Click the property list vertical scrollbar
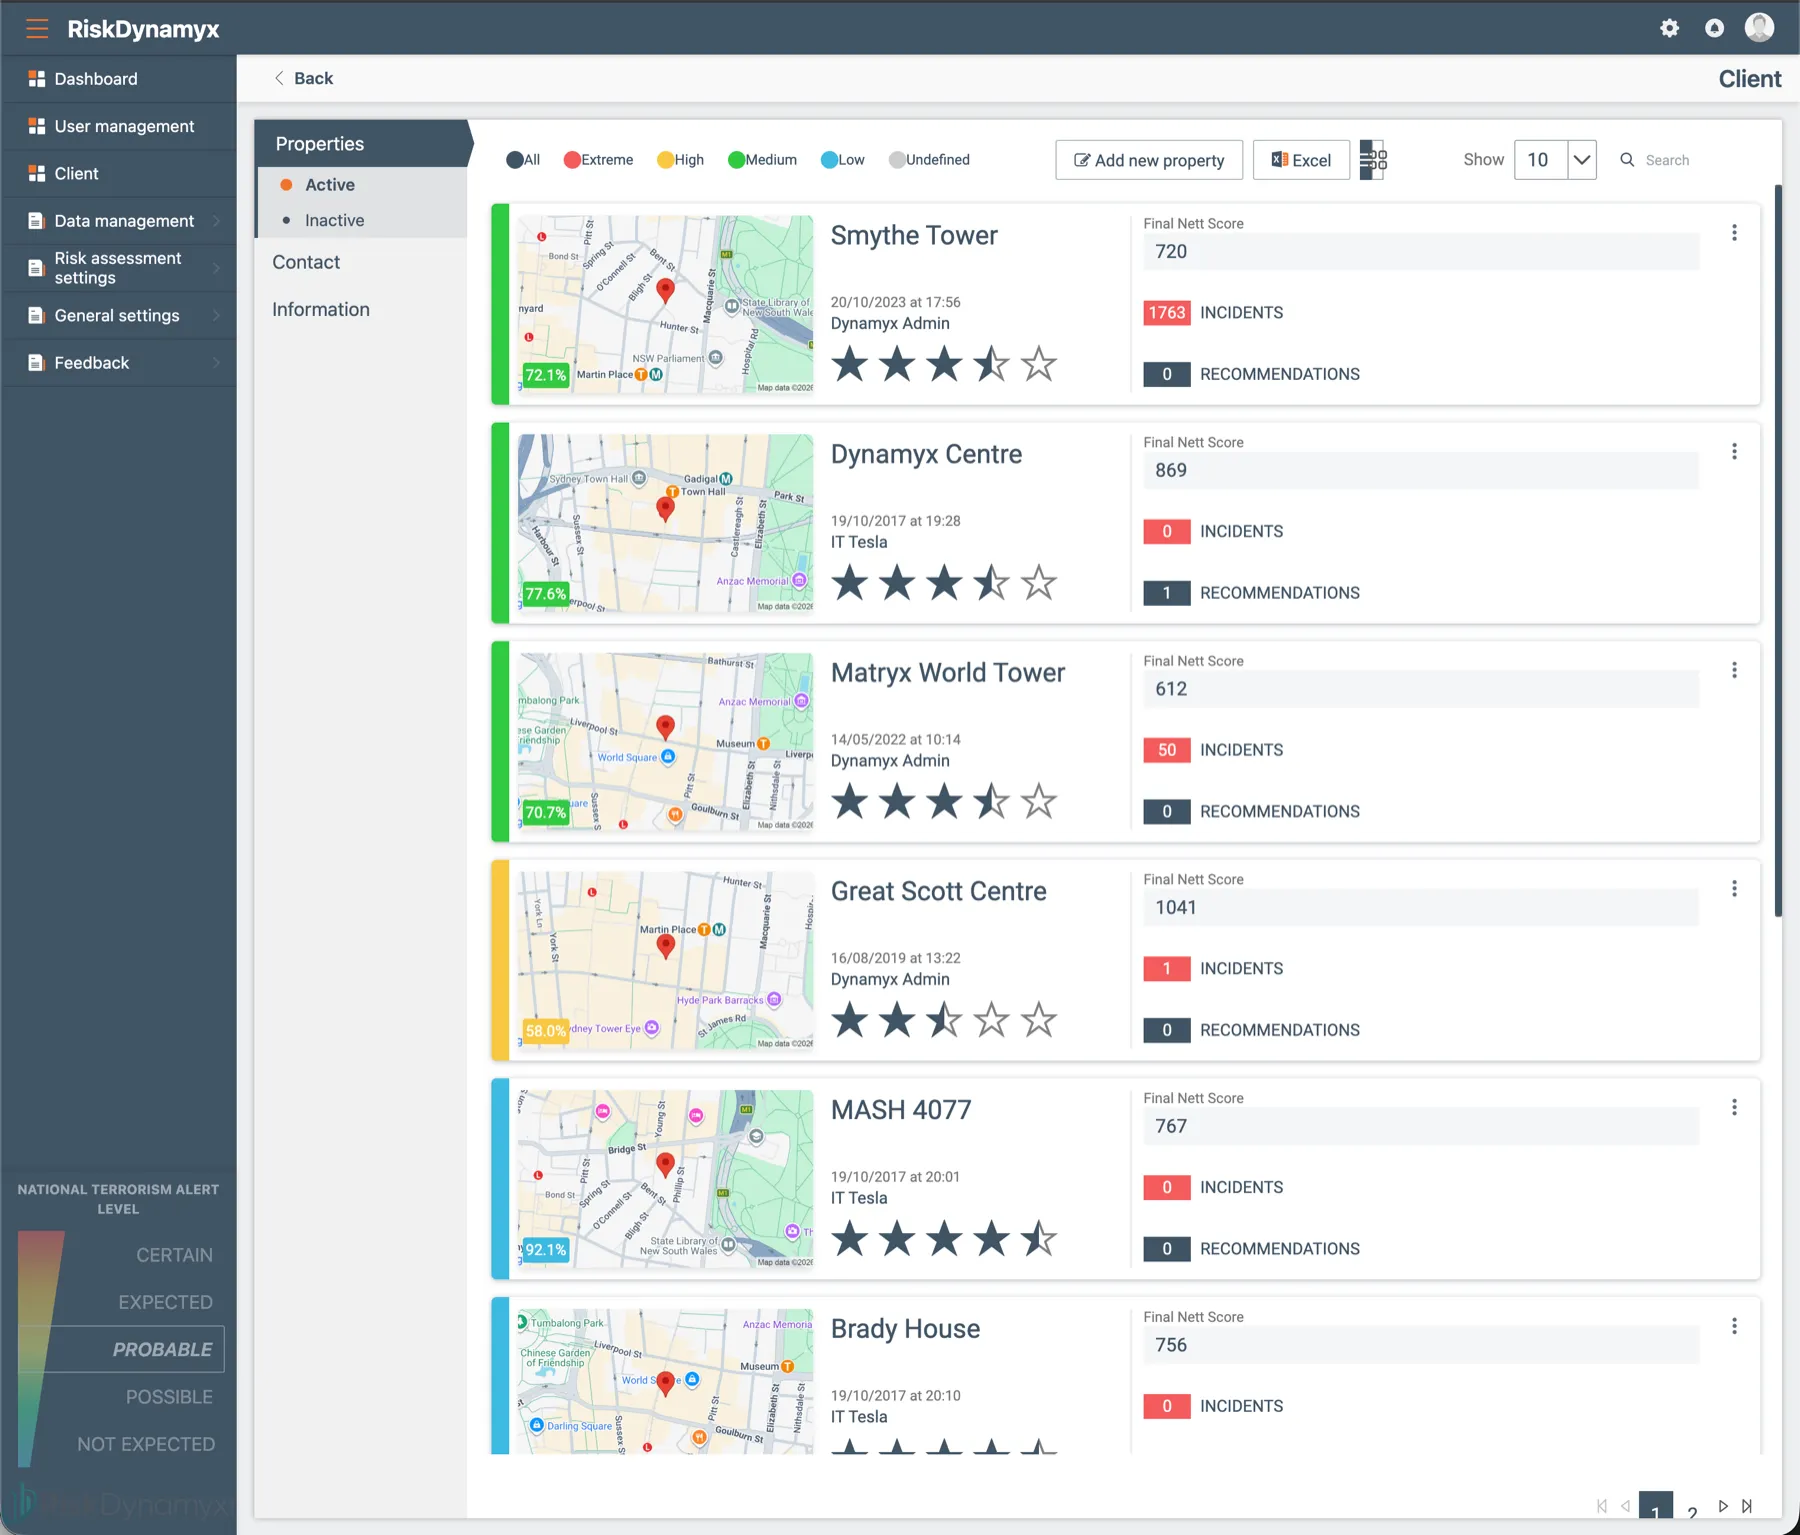The height and width of the screenshot is (1535, 1800). [1778, 550]
